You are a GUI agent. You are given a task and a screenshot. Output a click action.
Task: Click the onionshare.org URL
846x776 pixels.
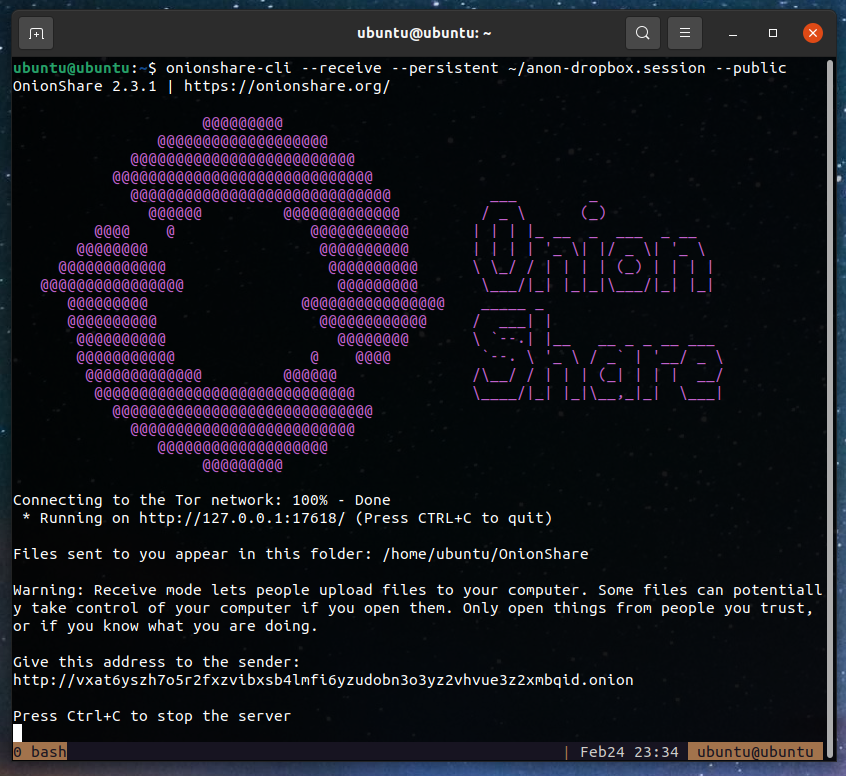coord(287,86)
